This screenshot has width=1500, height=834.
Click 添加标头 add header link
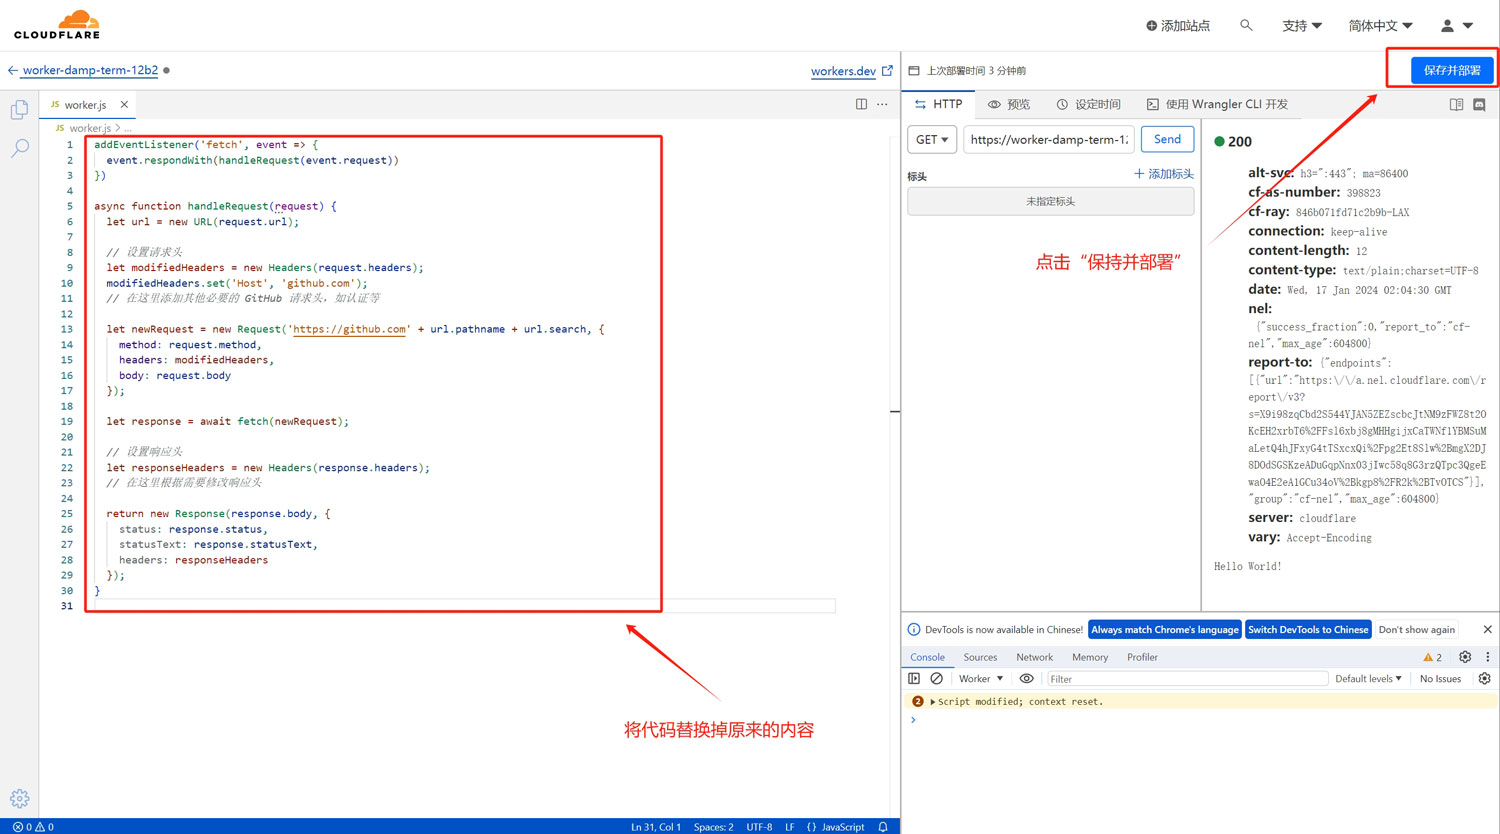(1164, 174)
